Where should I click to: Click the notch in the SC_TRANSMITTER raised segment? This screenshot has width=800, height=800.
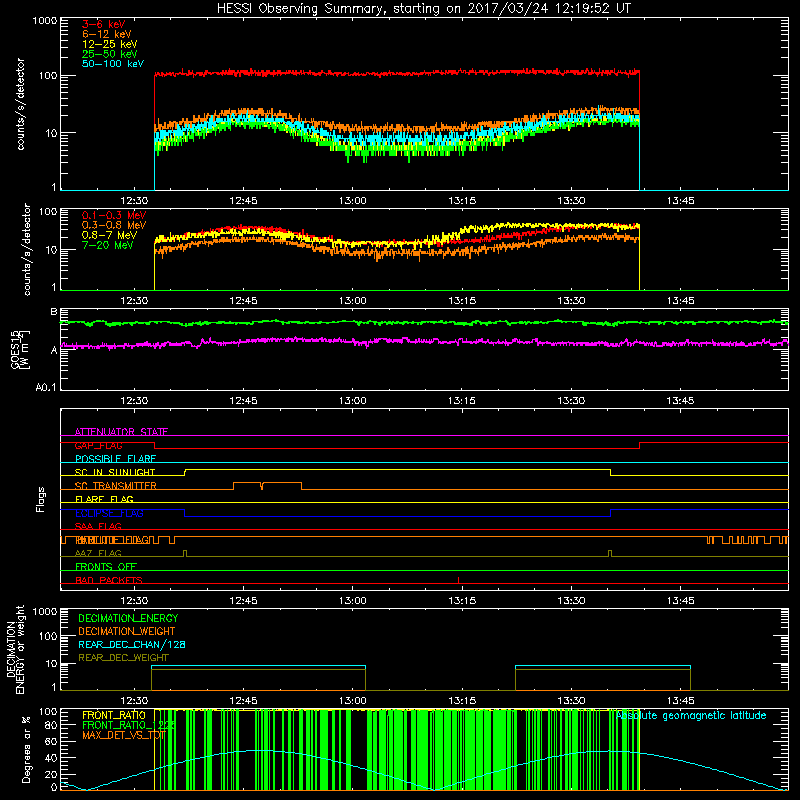coord(262,486)
